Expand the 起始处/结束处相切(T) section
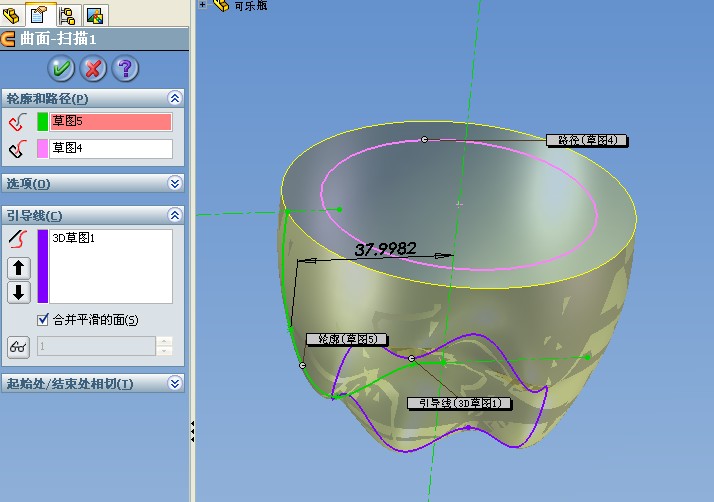 (x=175, y=383)
